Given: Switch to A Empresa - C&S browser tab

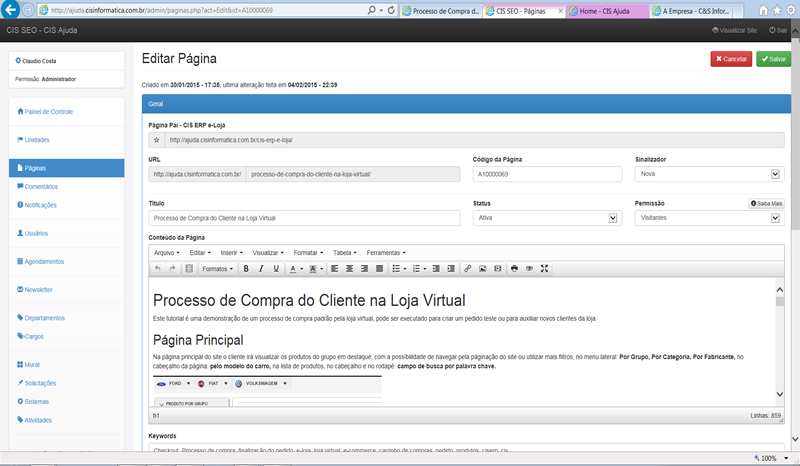Looking at the screenshot, I should [692, 11].
